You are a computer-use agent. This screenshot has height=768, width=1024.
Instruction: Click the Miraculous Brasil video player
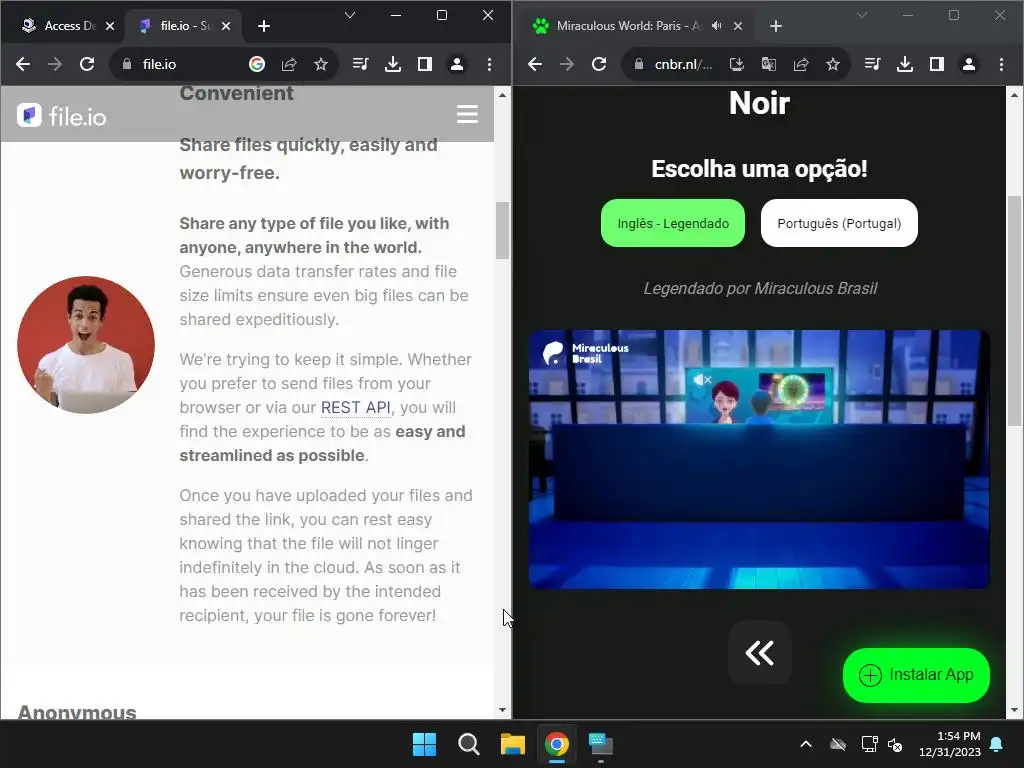tap(759, 459)
